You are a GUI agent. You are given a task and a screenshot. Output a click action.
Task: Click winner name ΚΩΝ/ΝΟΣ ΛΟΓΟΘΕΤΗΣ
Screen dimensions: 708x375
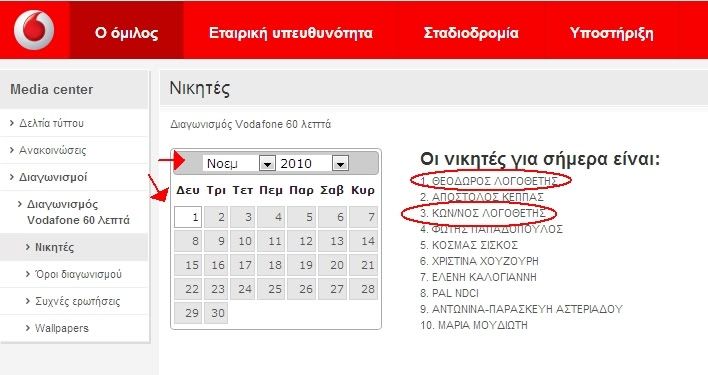(x=489, y=213)
